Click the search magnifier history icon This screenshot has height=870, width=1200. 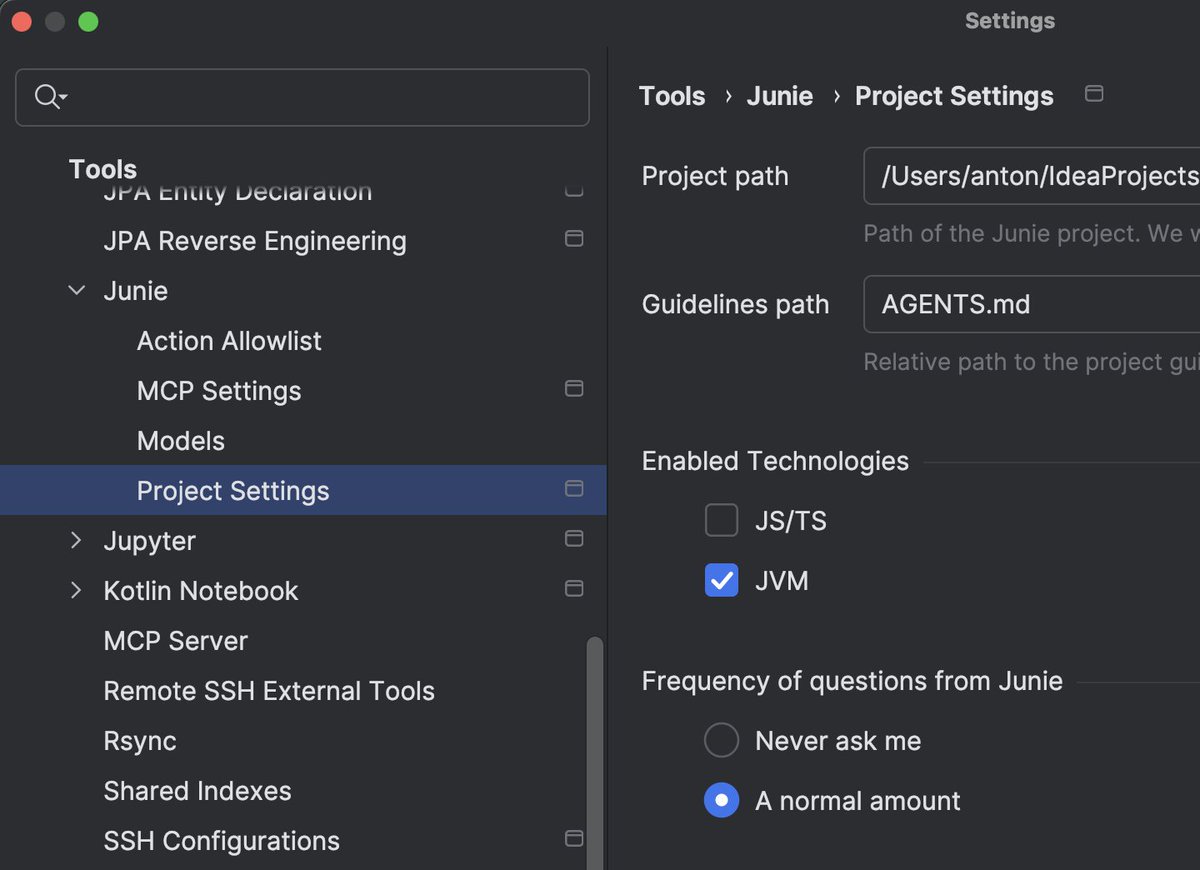pyautogui.click(x=50, y=97)
